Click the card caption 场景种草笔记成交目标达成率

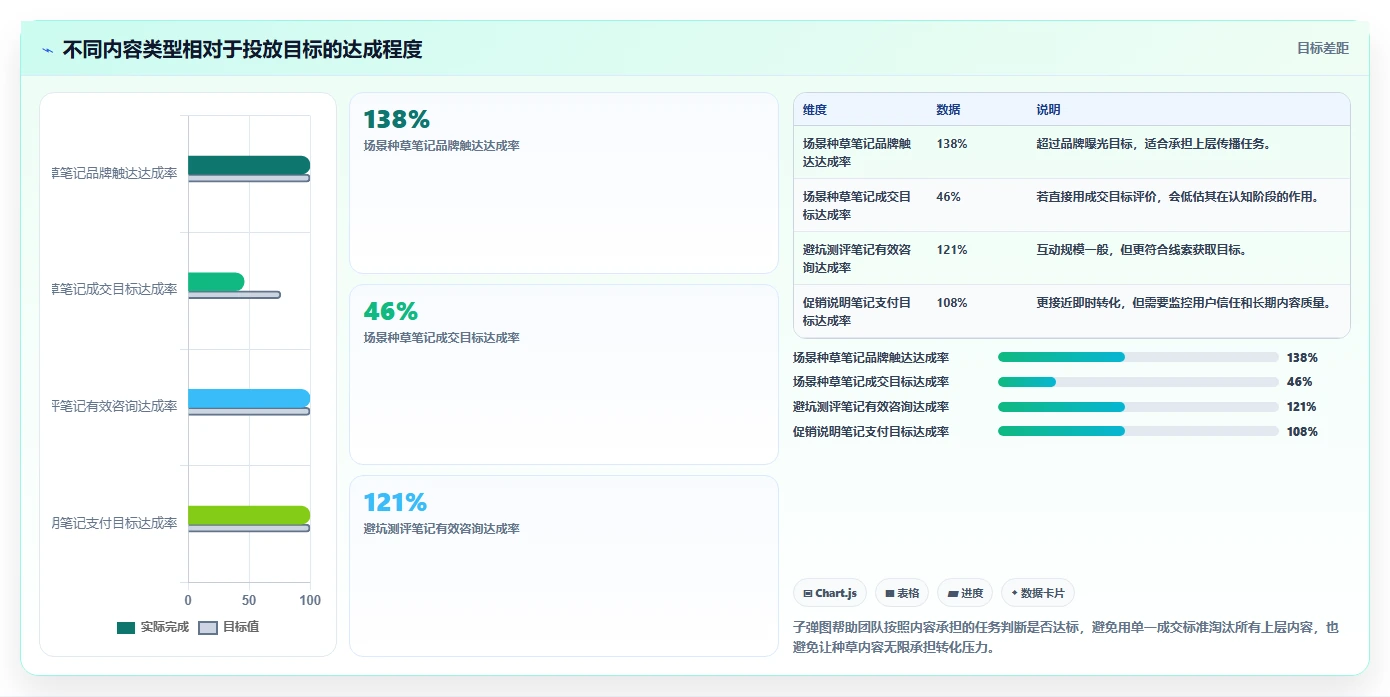[442, 338]
